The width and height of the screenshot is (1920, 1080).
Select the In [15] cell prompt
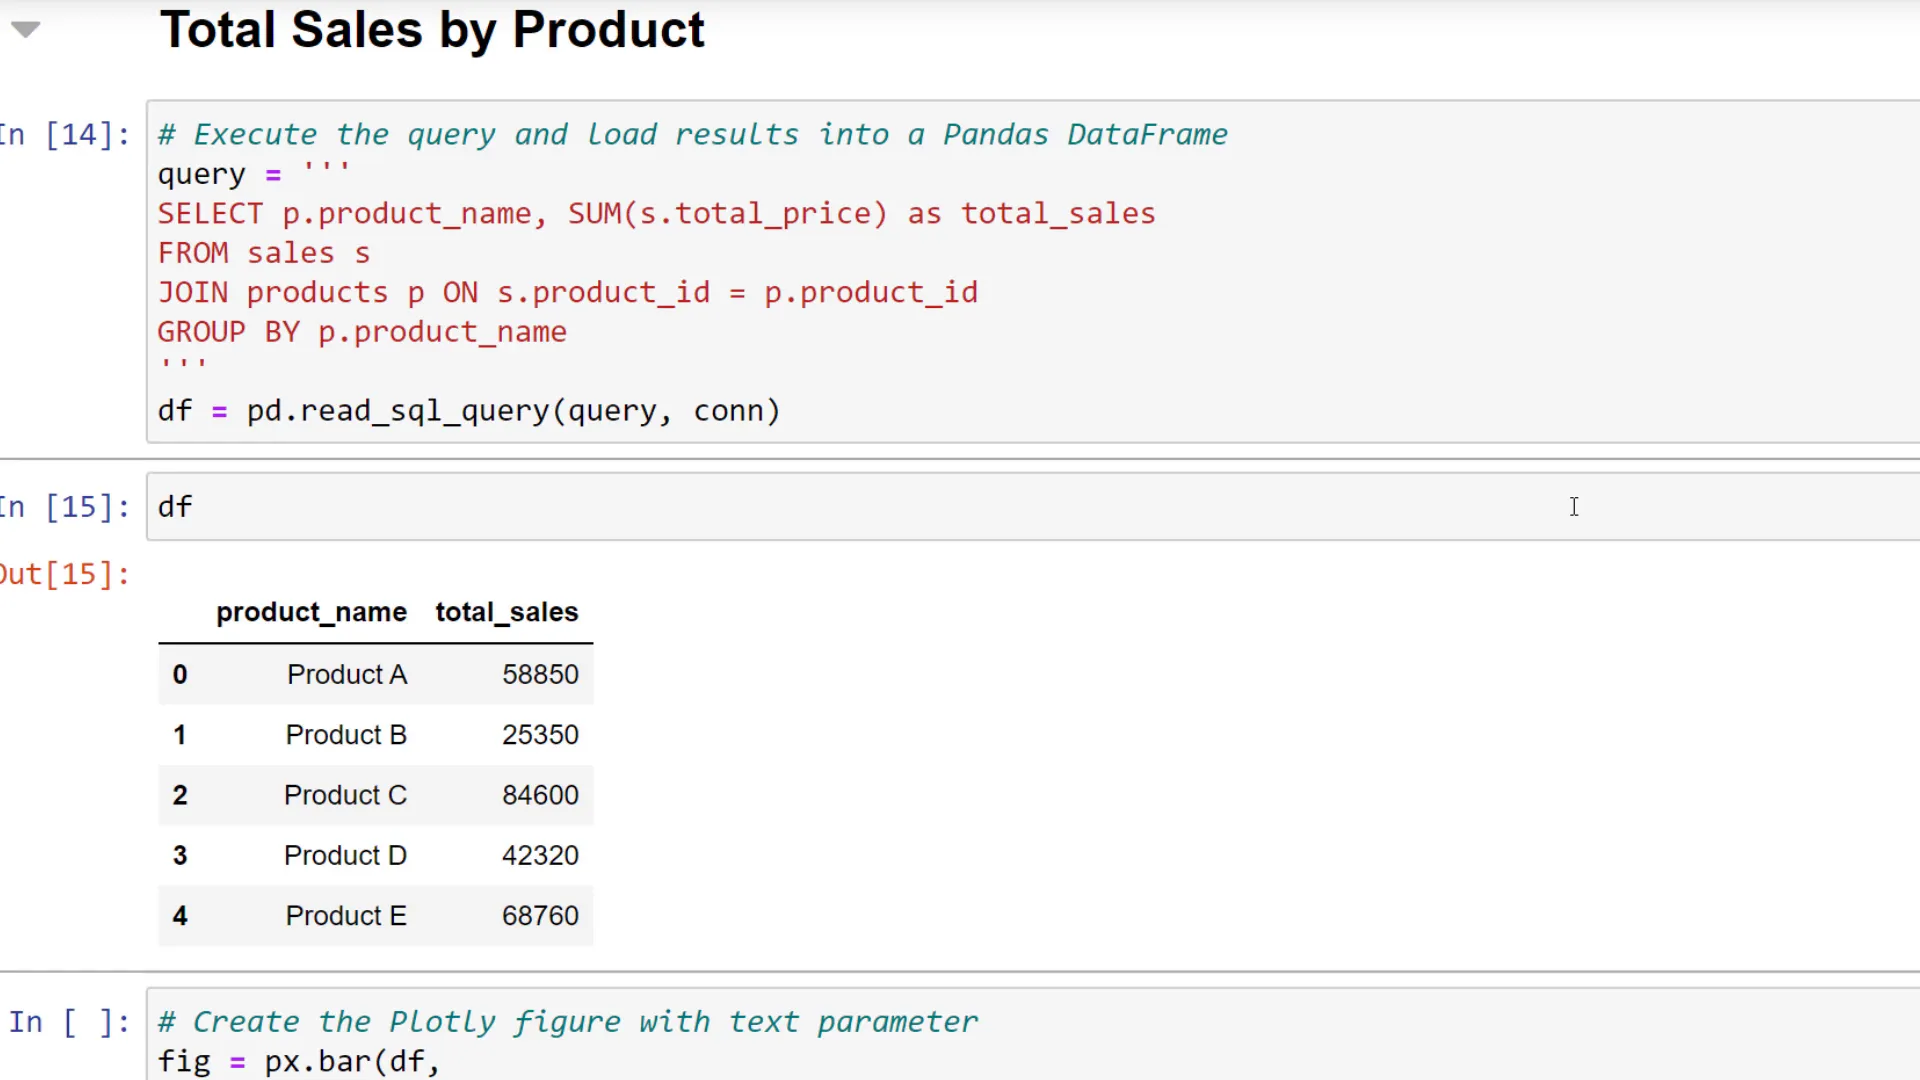(63, 507)
